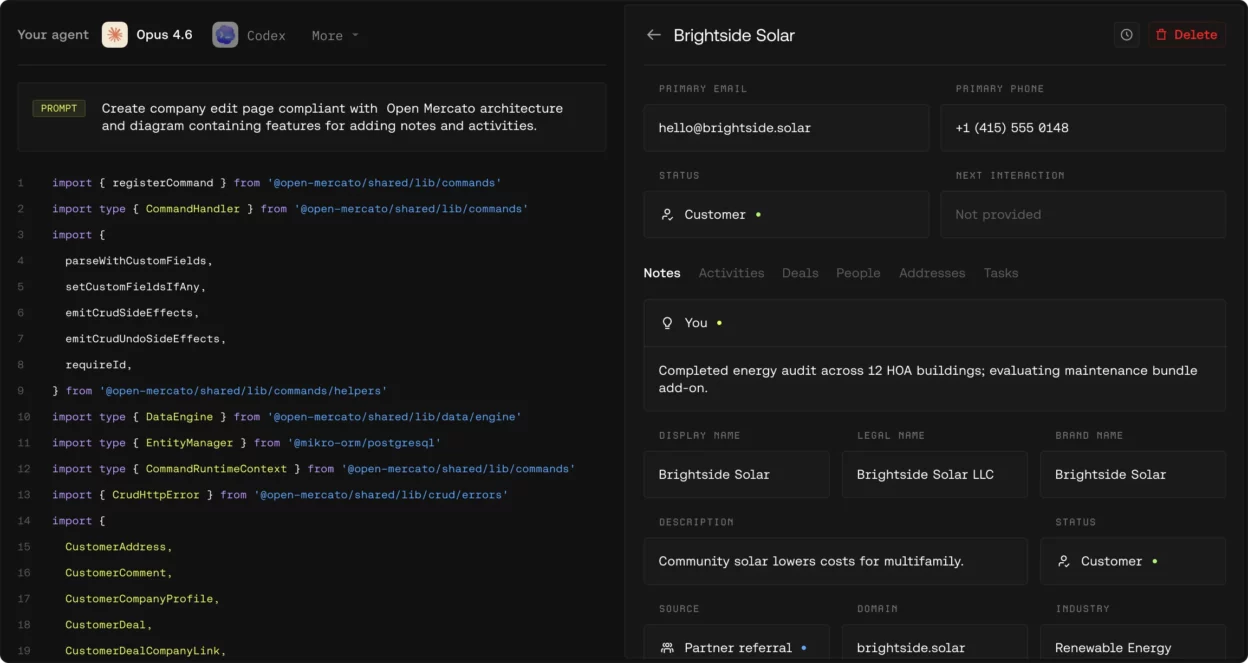
Task: Go back using arrow beside Brightside Solar
Action: [654, 35]
